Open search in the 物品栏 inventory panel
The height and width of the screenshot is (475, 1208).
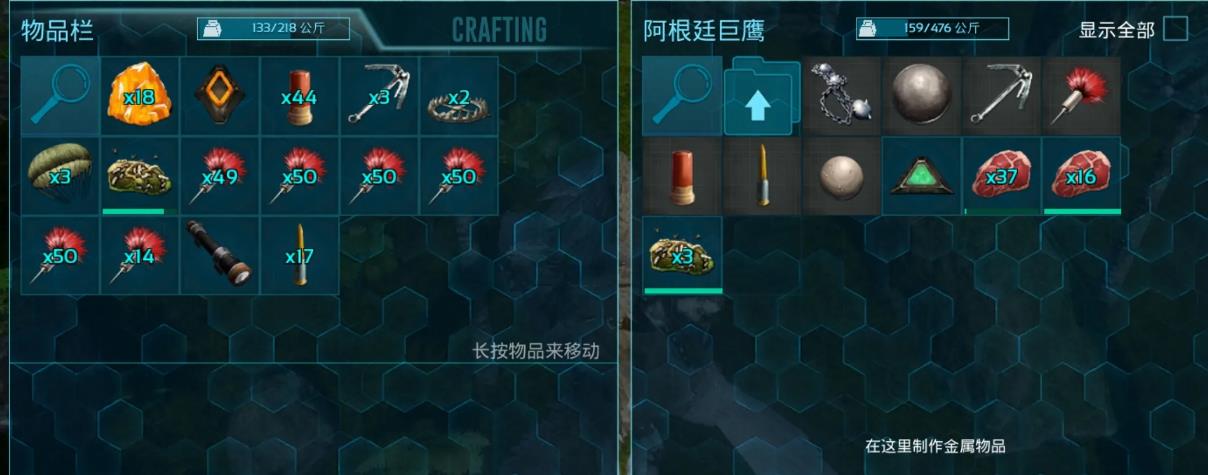pos(60,96)
